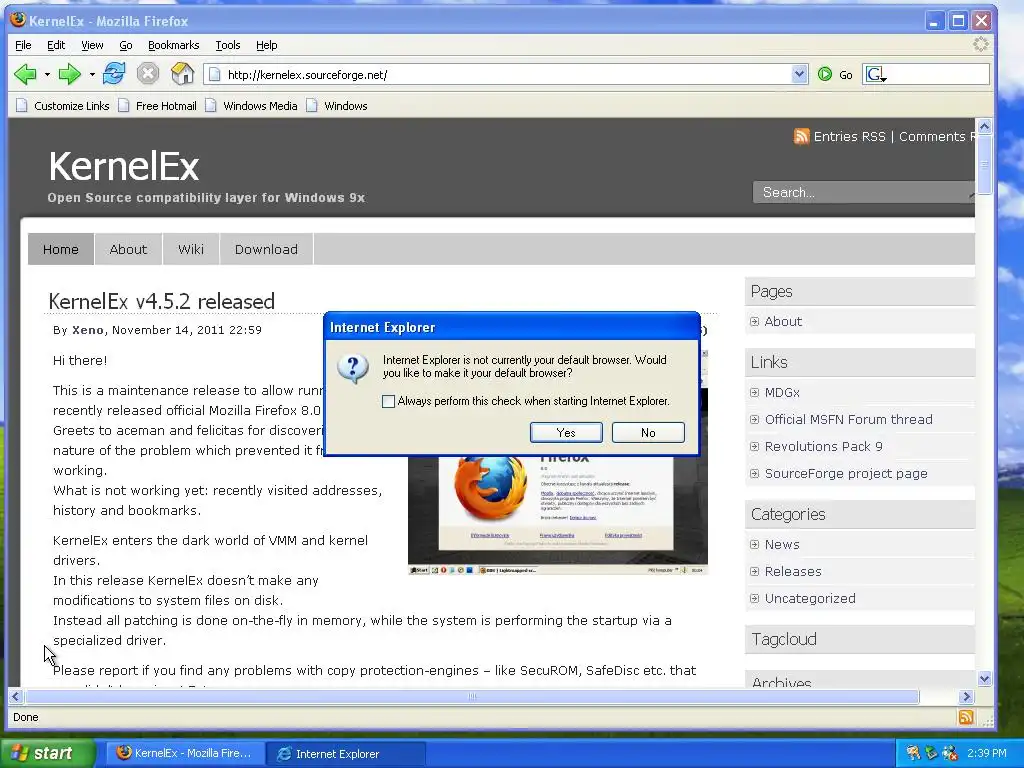
Task: Click the Entries RSS feed icon
Action: [x=801, y=136]
